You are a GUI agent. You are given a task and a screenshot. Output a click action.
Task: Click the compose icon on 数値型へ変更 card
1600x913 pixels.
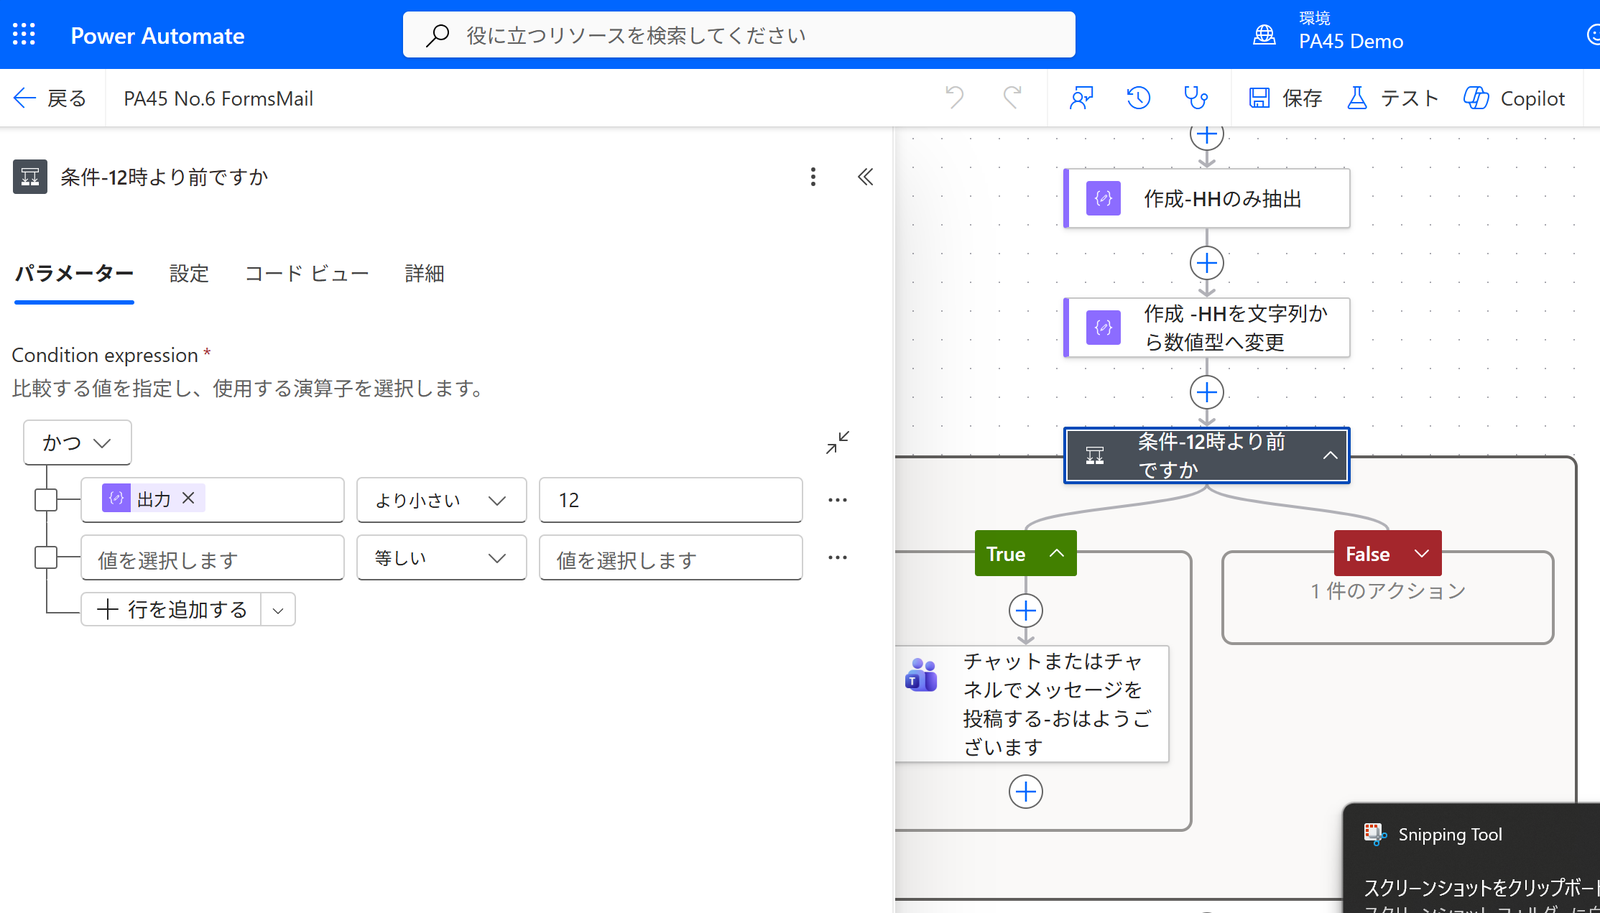click(1103, 327)
